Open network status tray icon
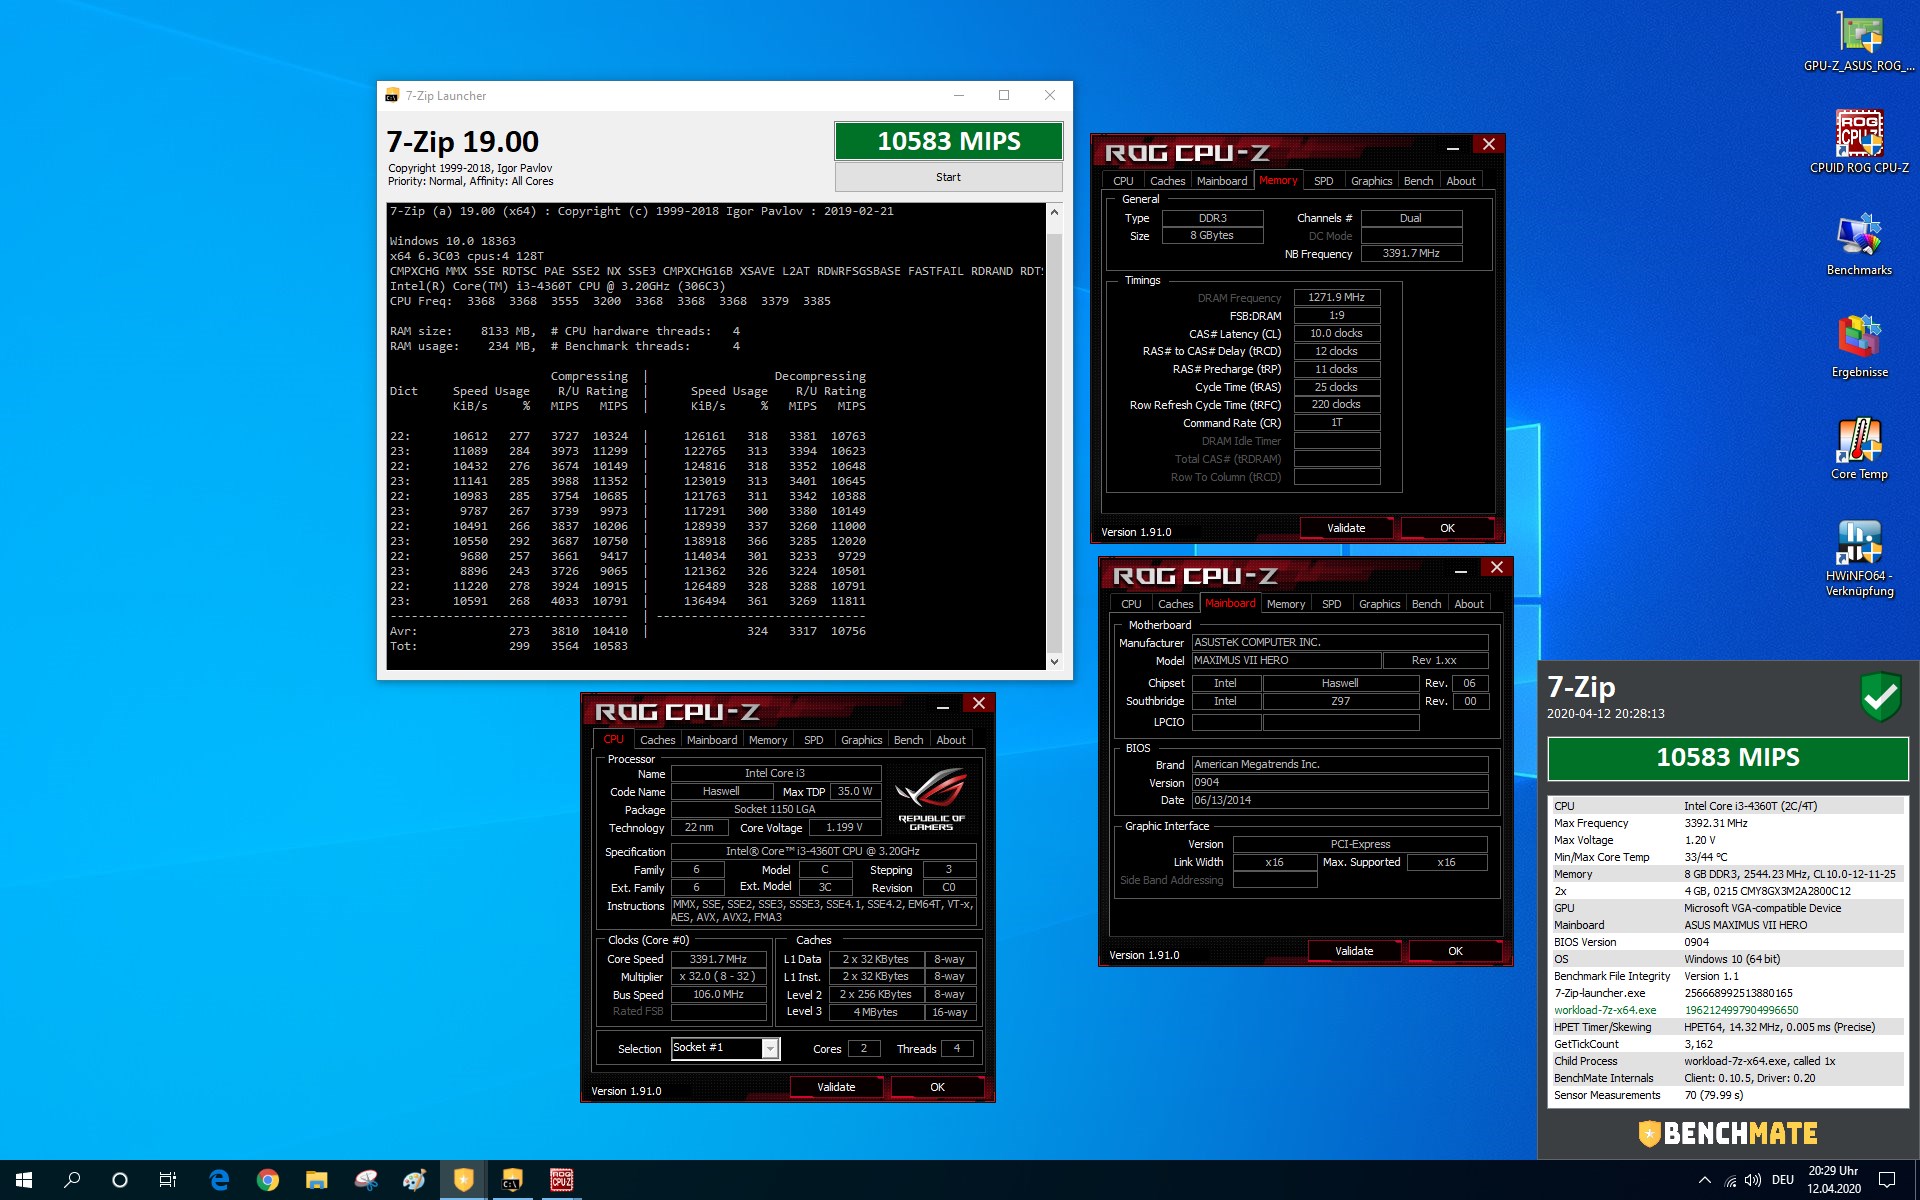Screen dimensions: 1920x1200 point(1730,1180)
